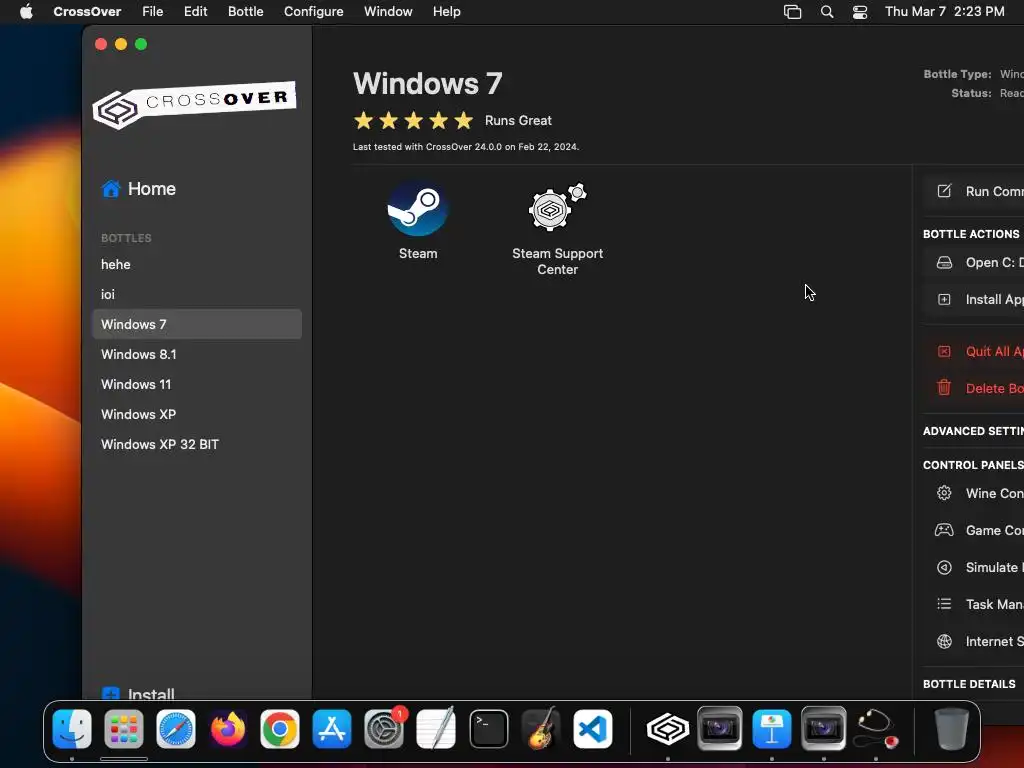Expand the Advanced Settings section

tap(973, 431)
